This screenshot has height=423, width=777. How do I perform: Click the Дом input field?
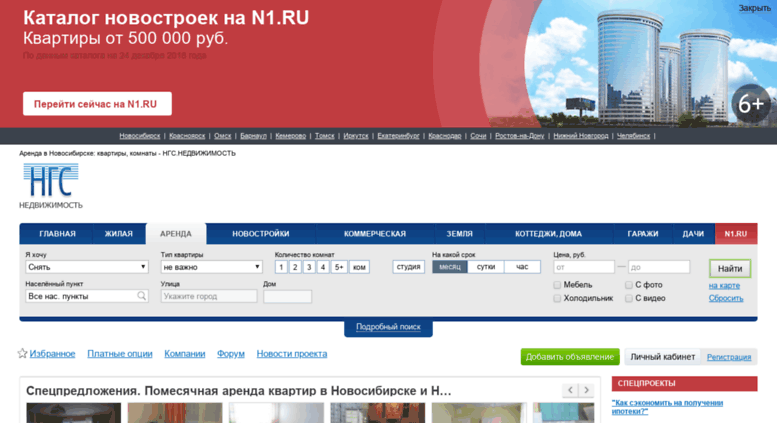click(287, 296)
